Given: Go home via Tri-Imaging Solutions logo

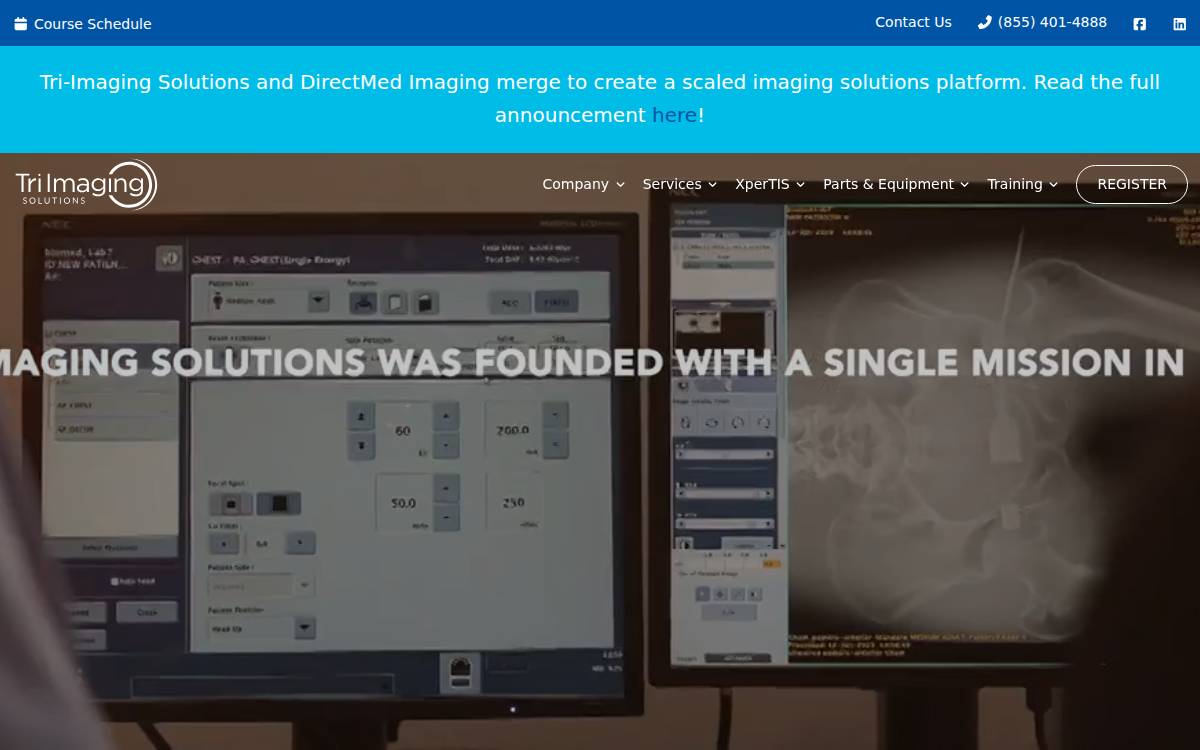Looking at the screenshot, I should click(x=87, y=184).
